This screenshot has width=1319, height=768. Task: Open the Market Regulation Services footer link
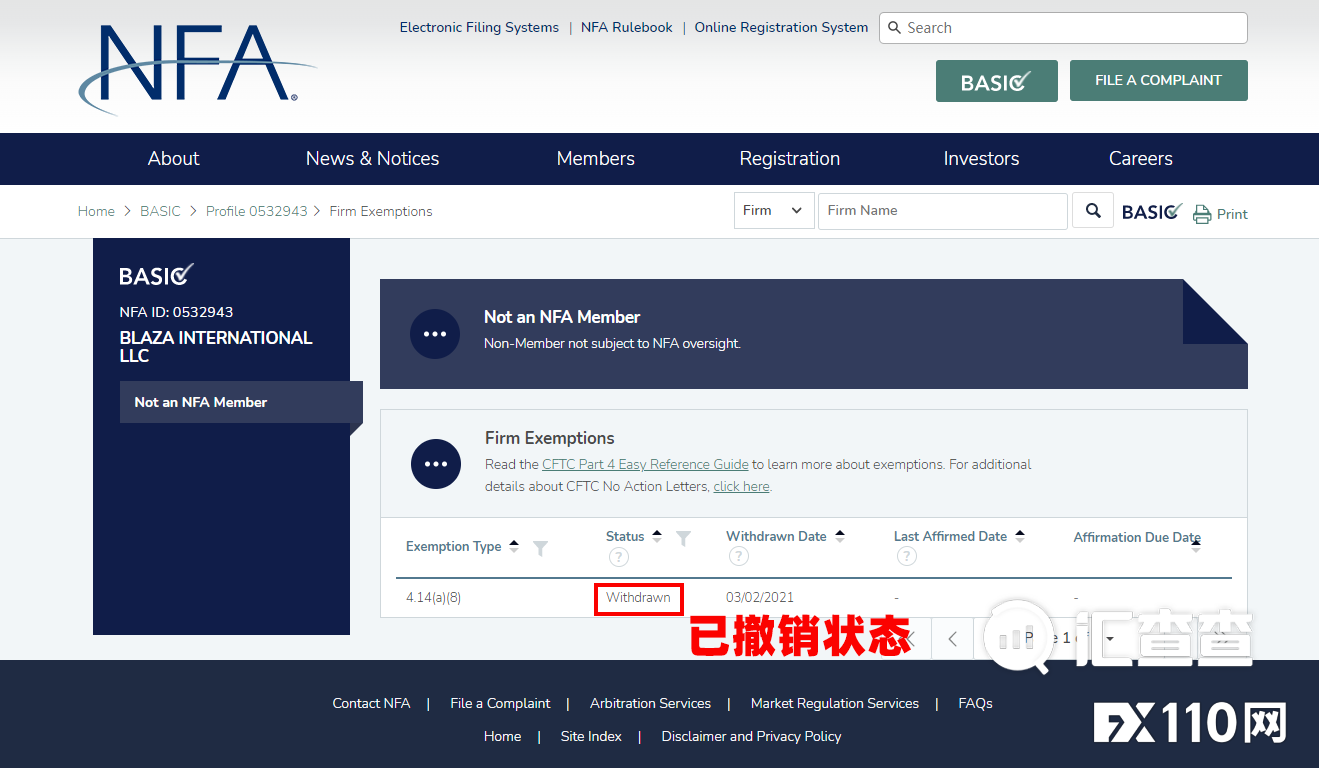[x=835, y=703]
